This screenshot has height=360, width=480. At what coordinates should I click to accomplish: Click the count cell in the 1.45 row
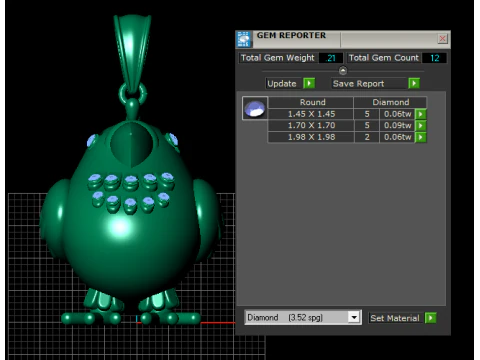tap(367, 114)
